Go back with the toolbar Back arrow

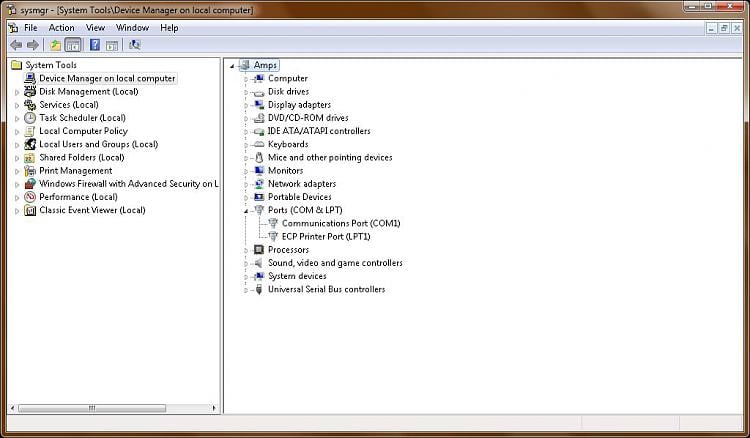pyautogui.click(x=16, y=45)
